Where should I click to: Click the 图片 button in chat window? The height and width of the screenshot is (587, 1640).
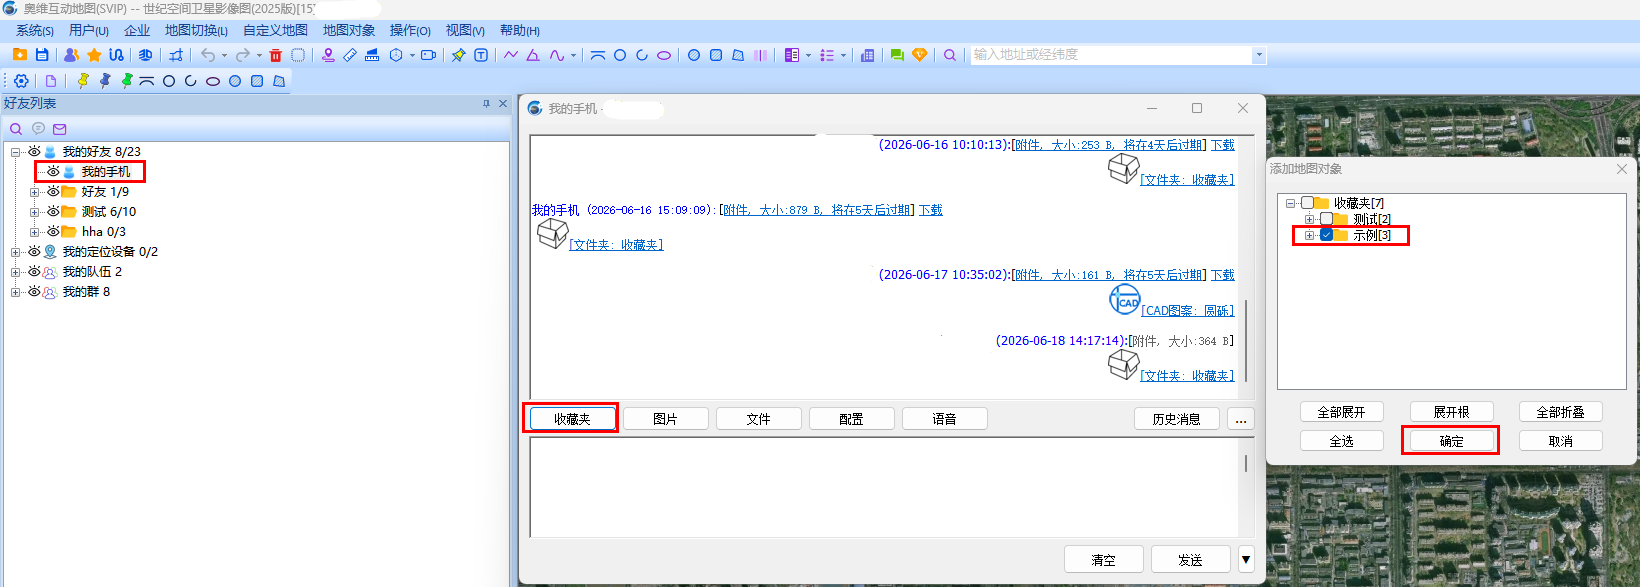point(665,419)
